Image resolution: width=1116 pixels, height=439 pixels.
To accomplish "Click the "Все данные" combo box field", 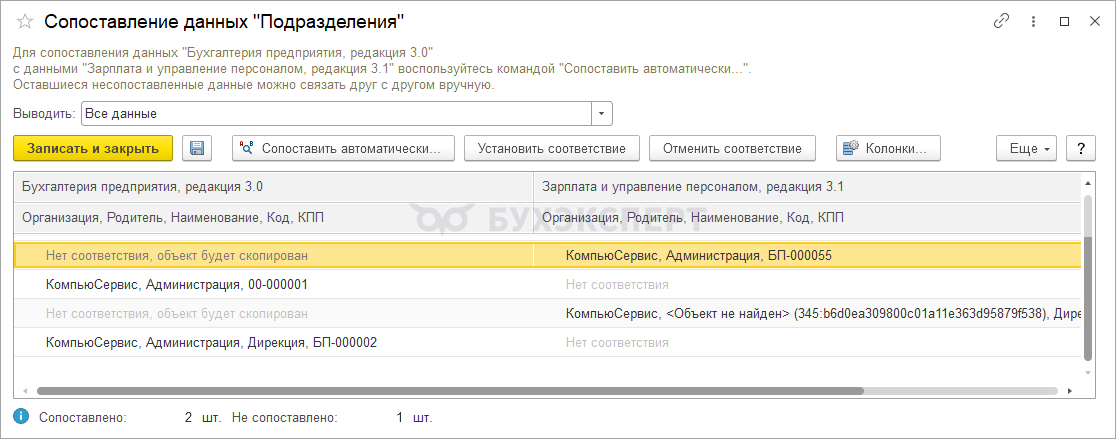I will [336, 113].
